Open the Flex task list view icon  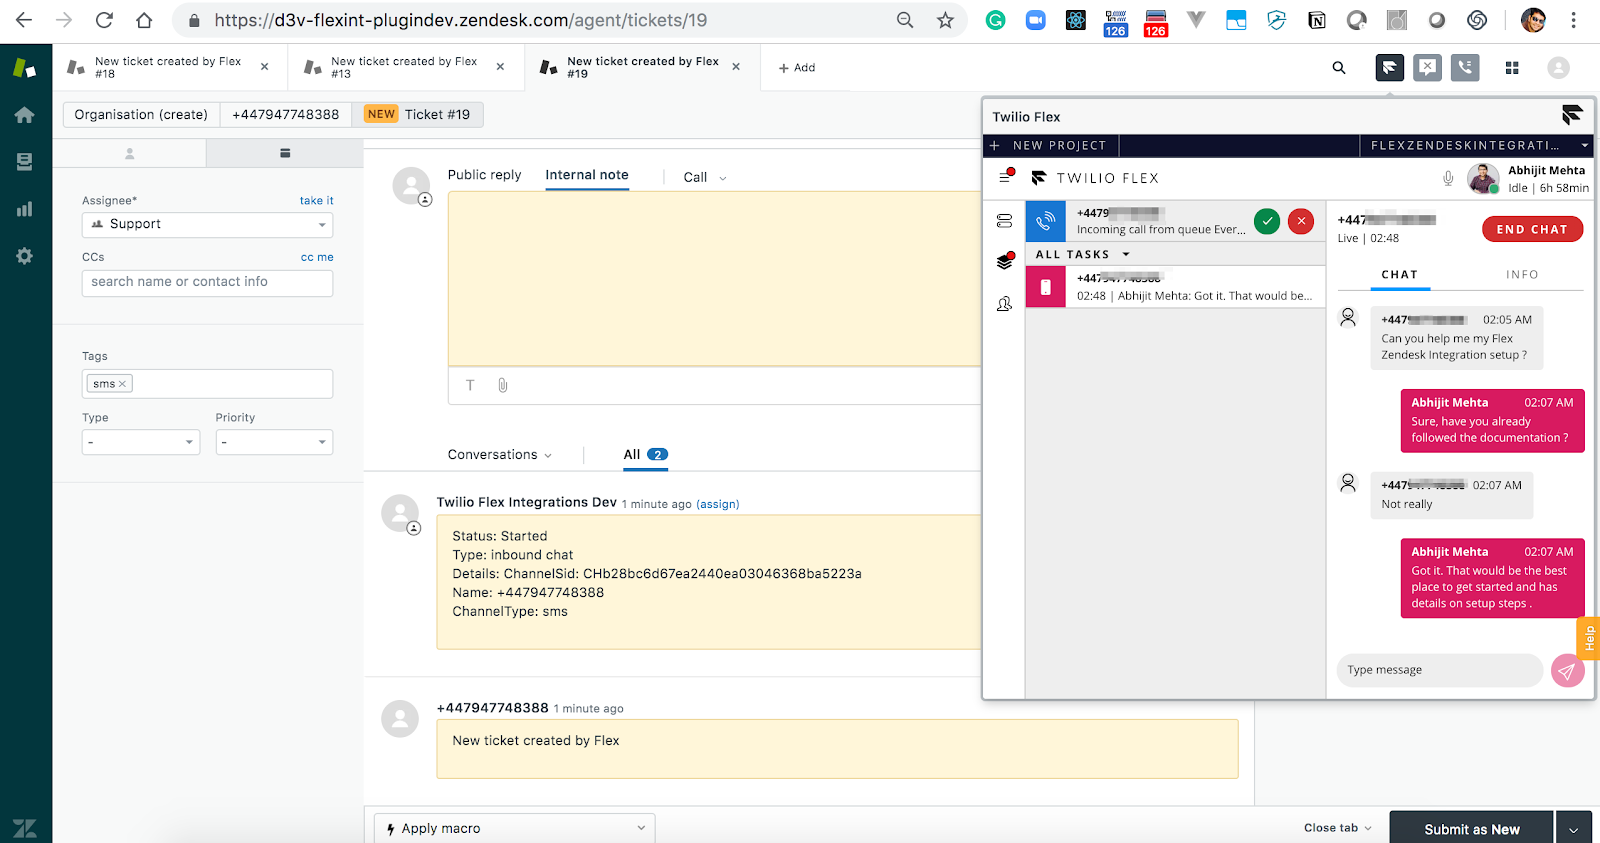[1005, 221]
